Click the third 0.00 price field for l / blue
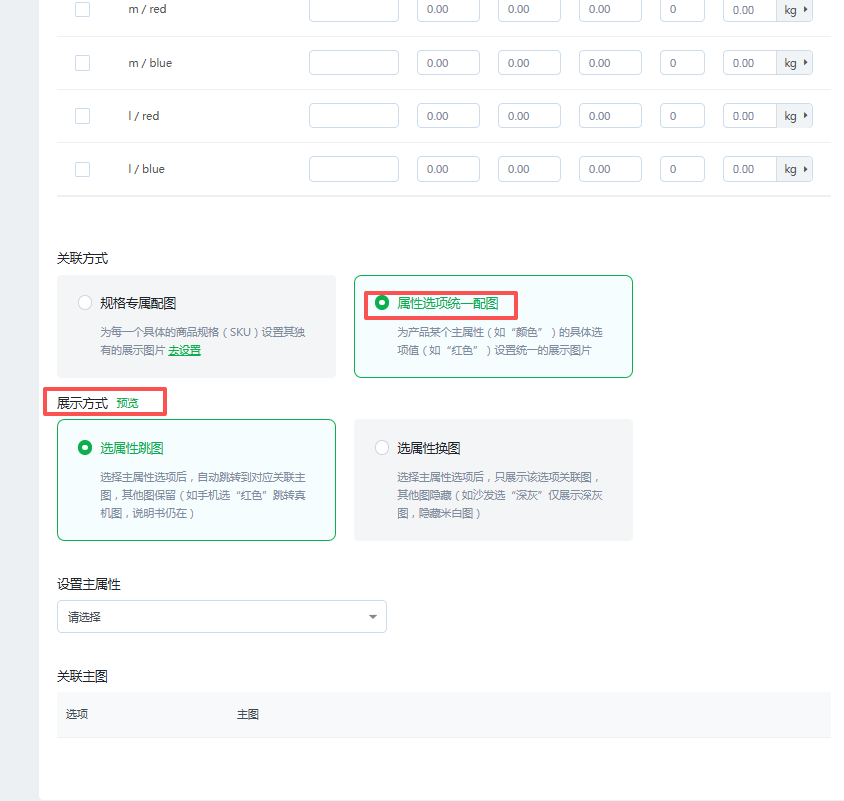 point(609,169)
